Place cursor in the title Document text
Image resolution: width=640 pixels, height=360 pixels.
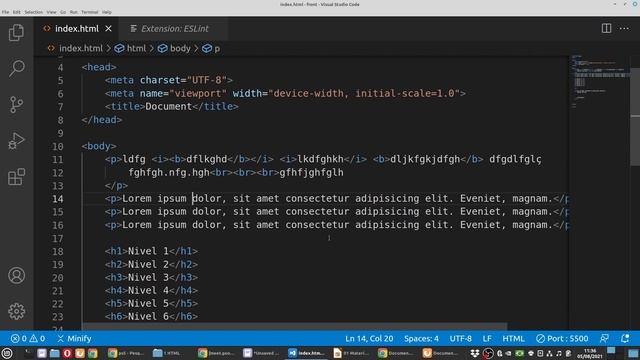click(x=169, y=107)
